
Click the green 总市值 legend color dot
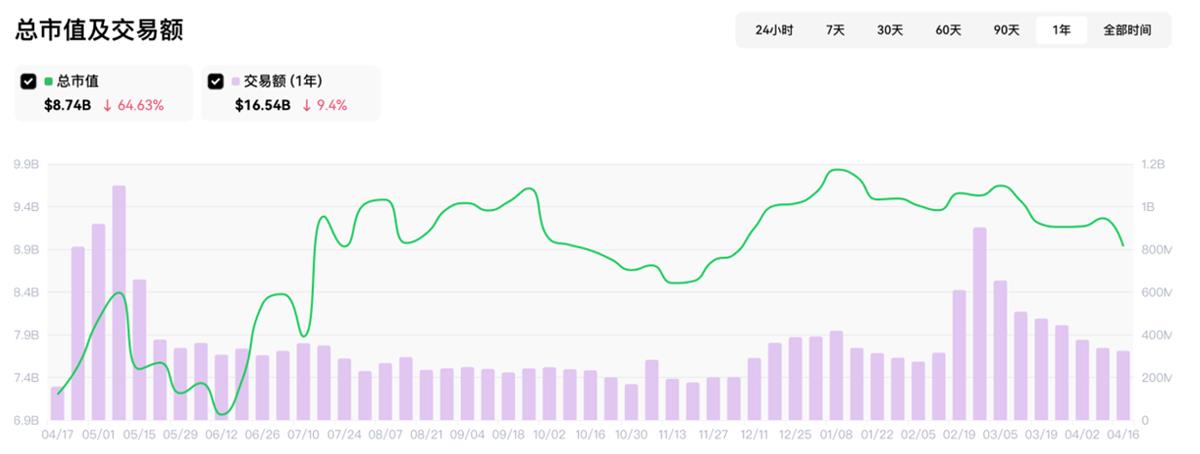click(48, 81)
